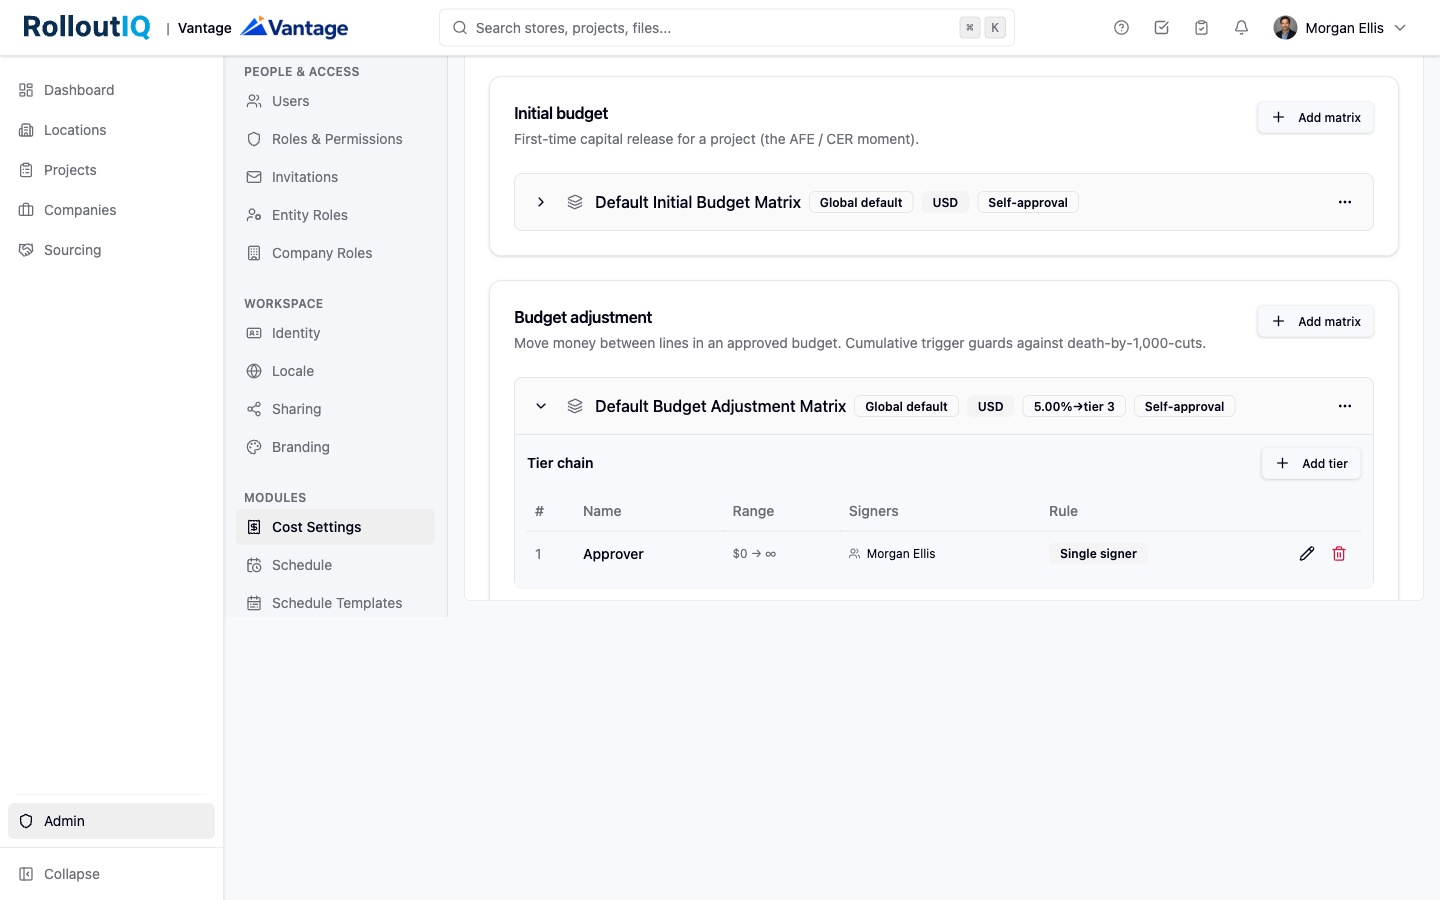Click the layers icon of Initial Budget Matrix
1440x900 pixels.
click(575, 202)
